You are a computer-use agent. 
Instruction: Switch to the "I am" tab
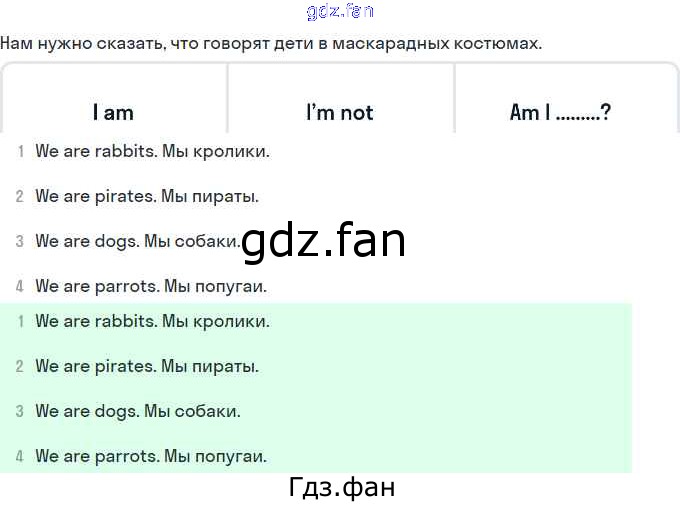point(113,112)
